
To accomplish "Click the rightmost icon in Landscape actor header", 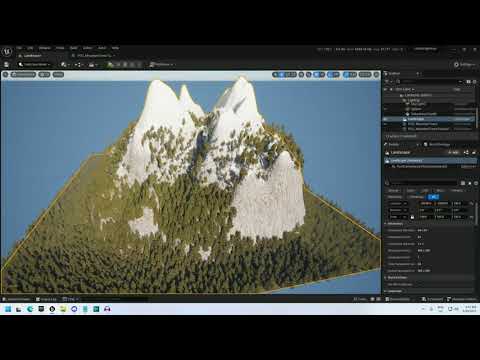I will pos(474,152).
